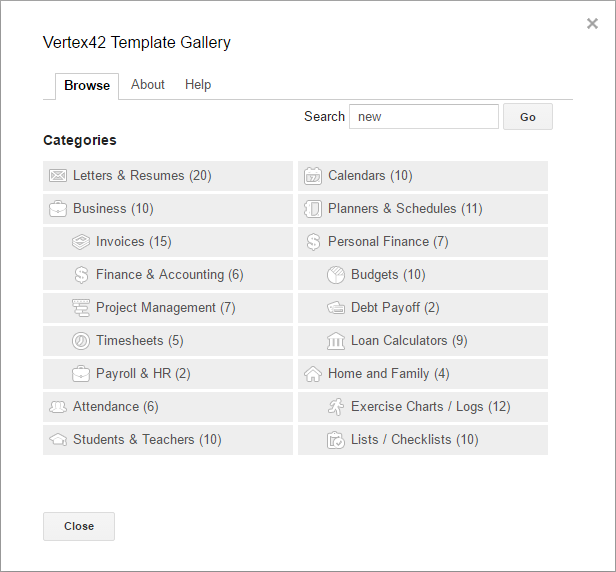Click the calendar icon beside Calendars
Image resolution: width=616 pixels, height=572 pixels.
[313, 176]
